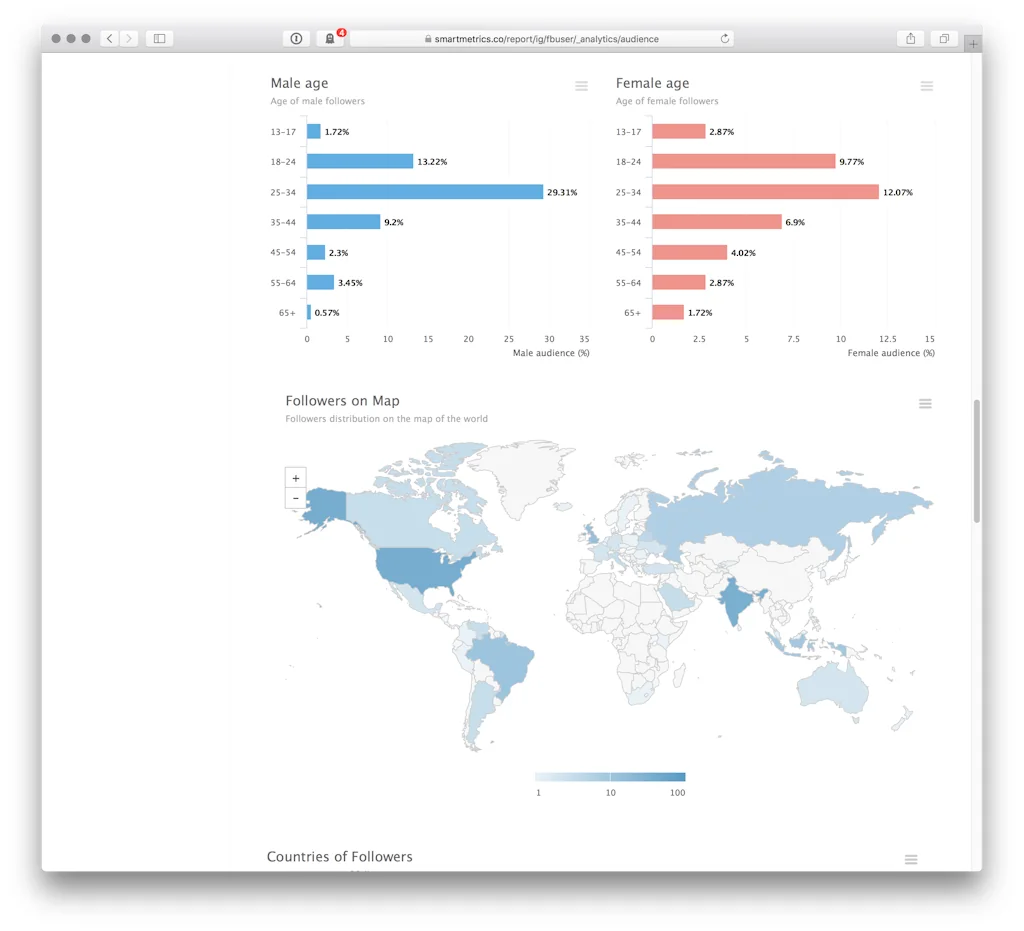
Task: Open the Countries of Followers options menu
Action: 910,859
